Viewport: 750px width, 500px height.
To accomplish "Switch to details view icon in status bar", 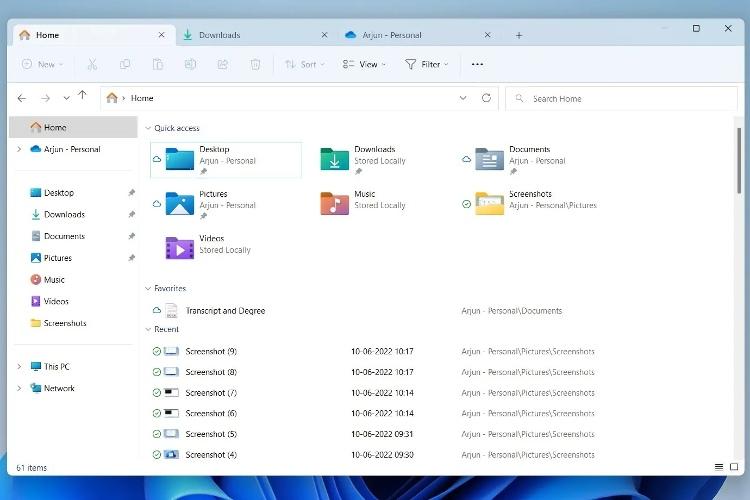I will tap(719, 467).
